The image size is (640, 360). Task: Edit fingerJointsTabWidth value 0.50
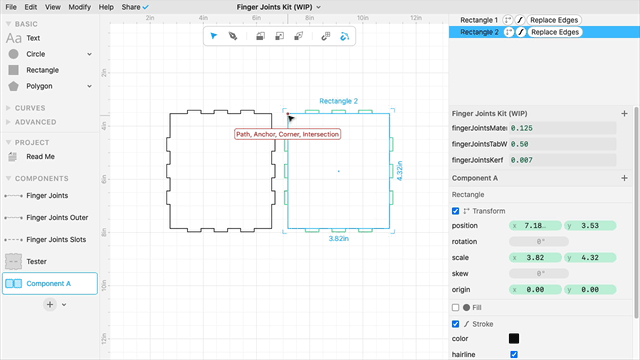562,144
